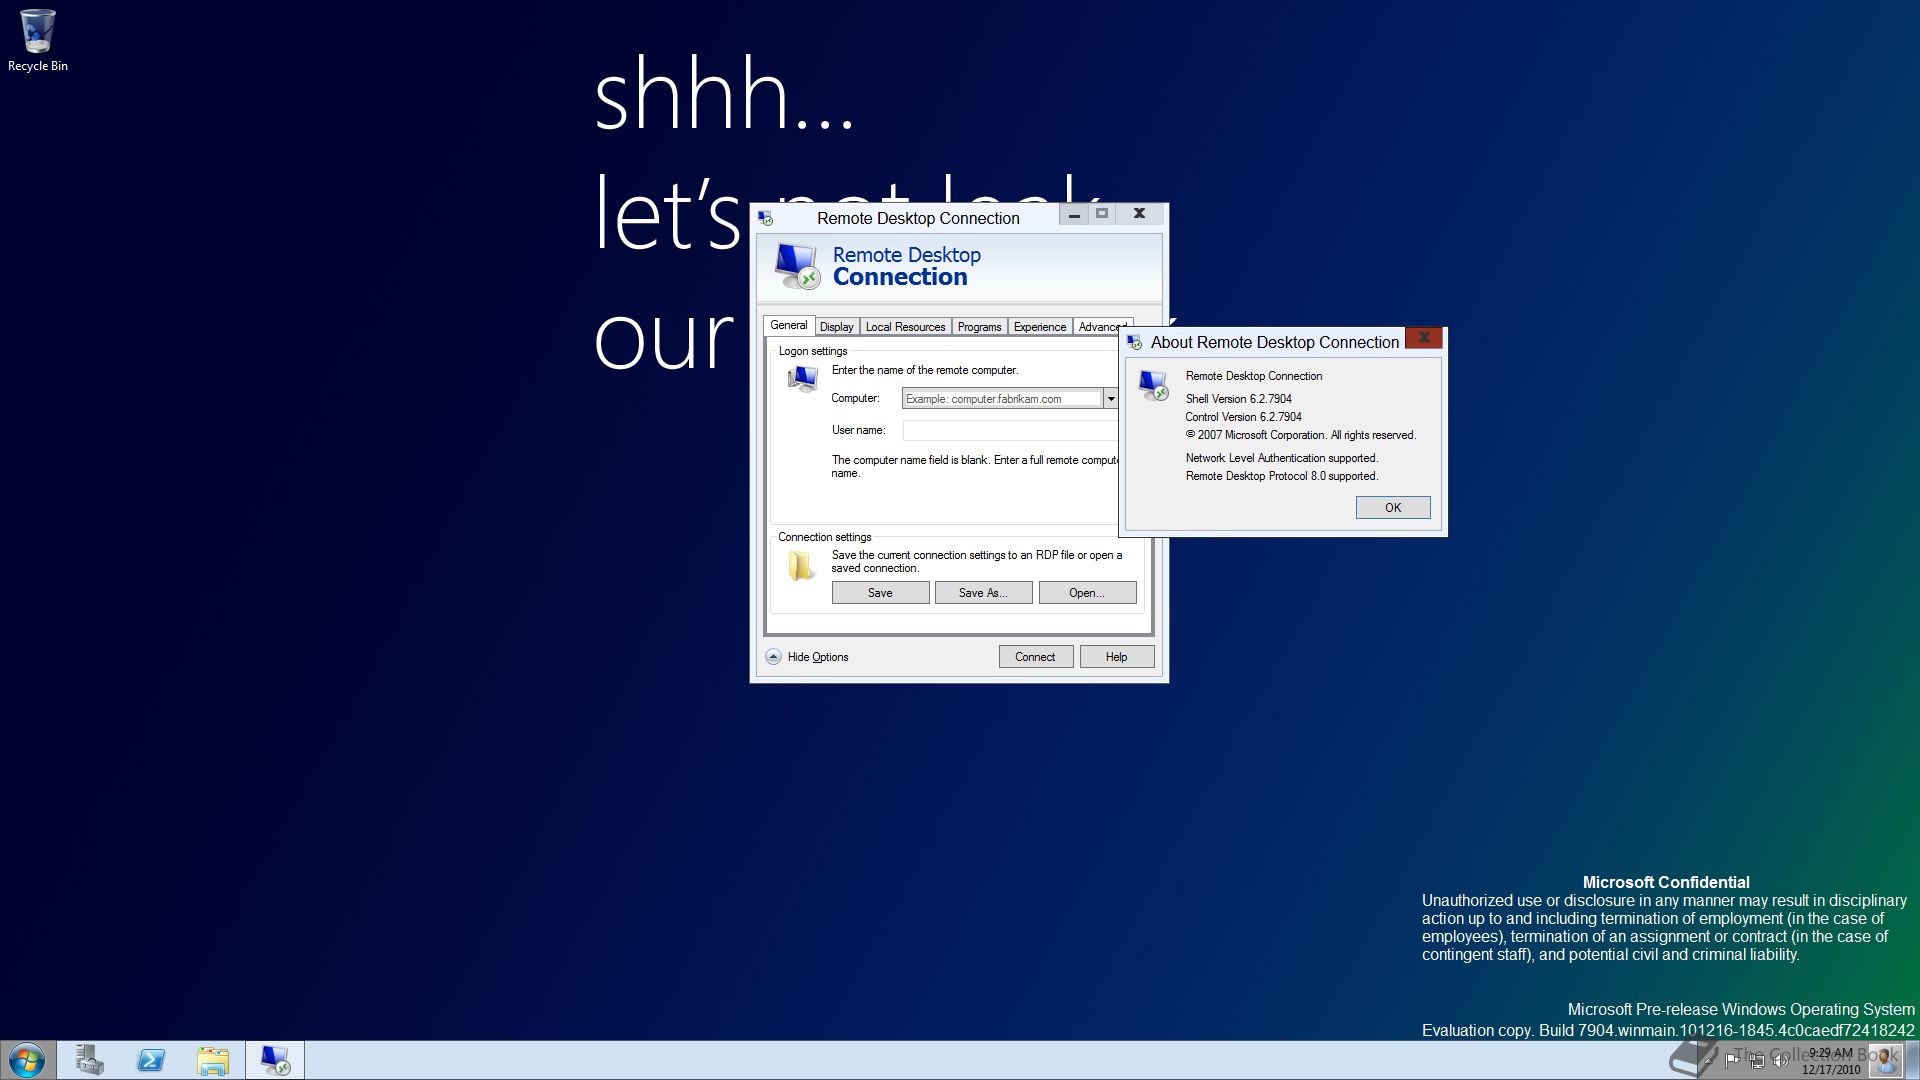The width and height of the screenshot is (1920, 1080).
Task: Minimize the Remote Desktop Connection window
Action: (1074, 214)
